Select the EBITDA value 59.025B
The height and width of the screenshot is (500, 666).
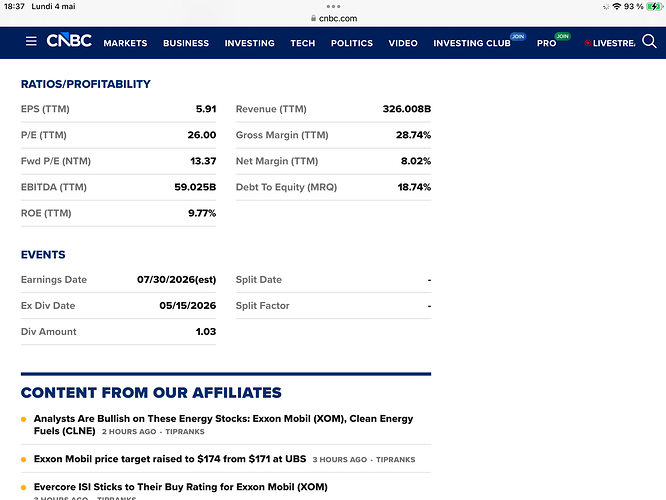pyautogui.click(x=195, y=187)
